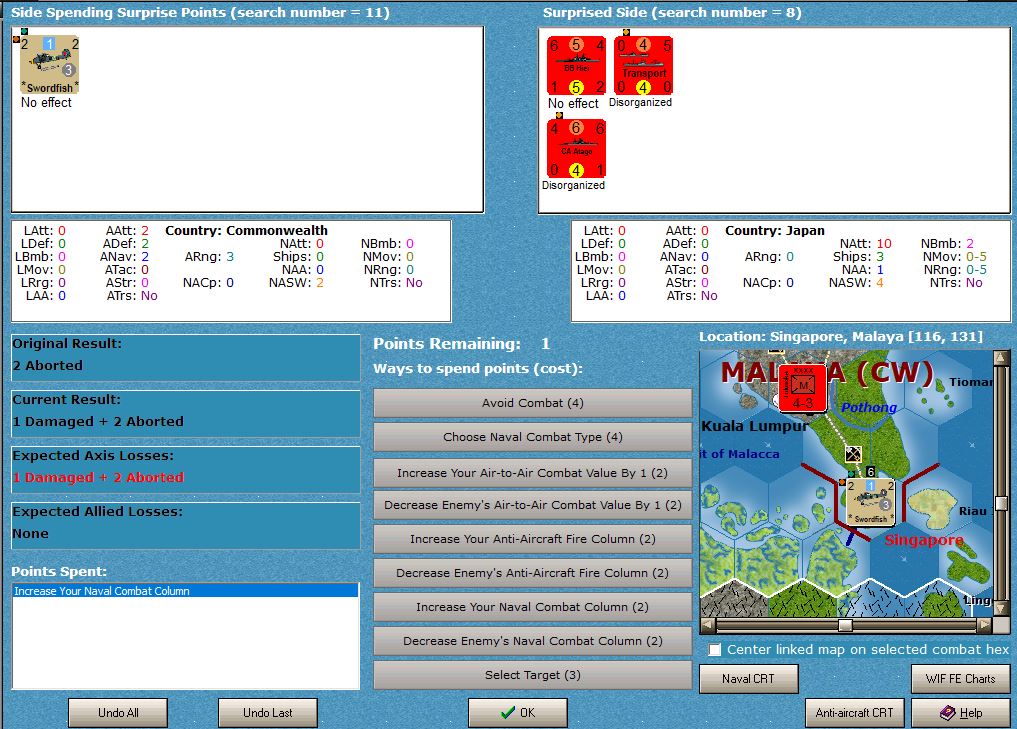Select the 'Increase Your Naval Combat Column' entry in Points Spent

[185, 591]
